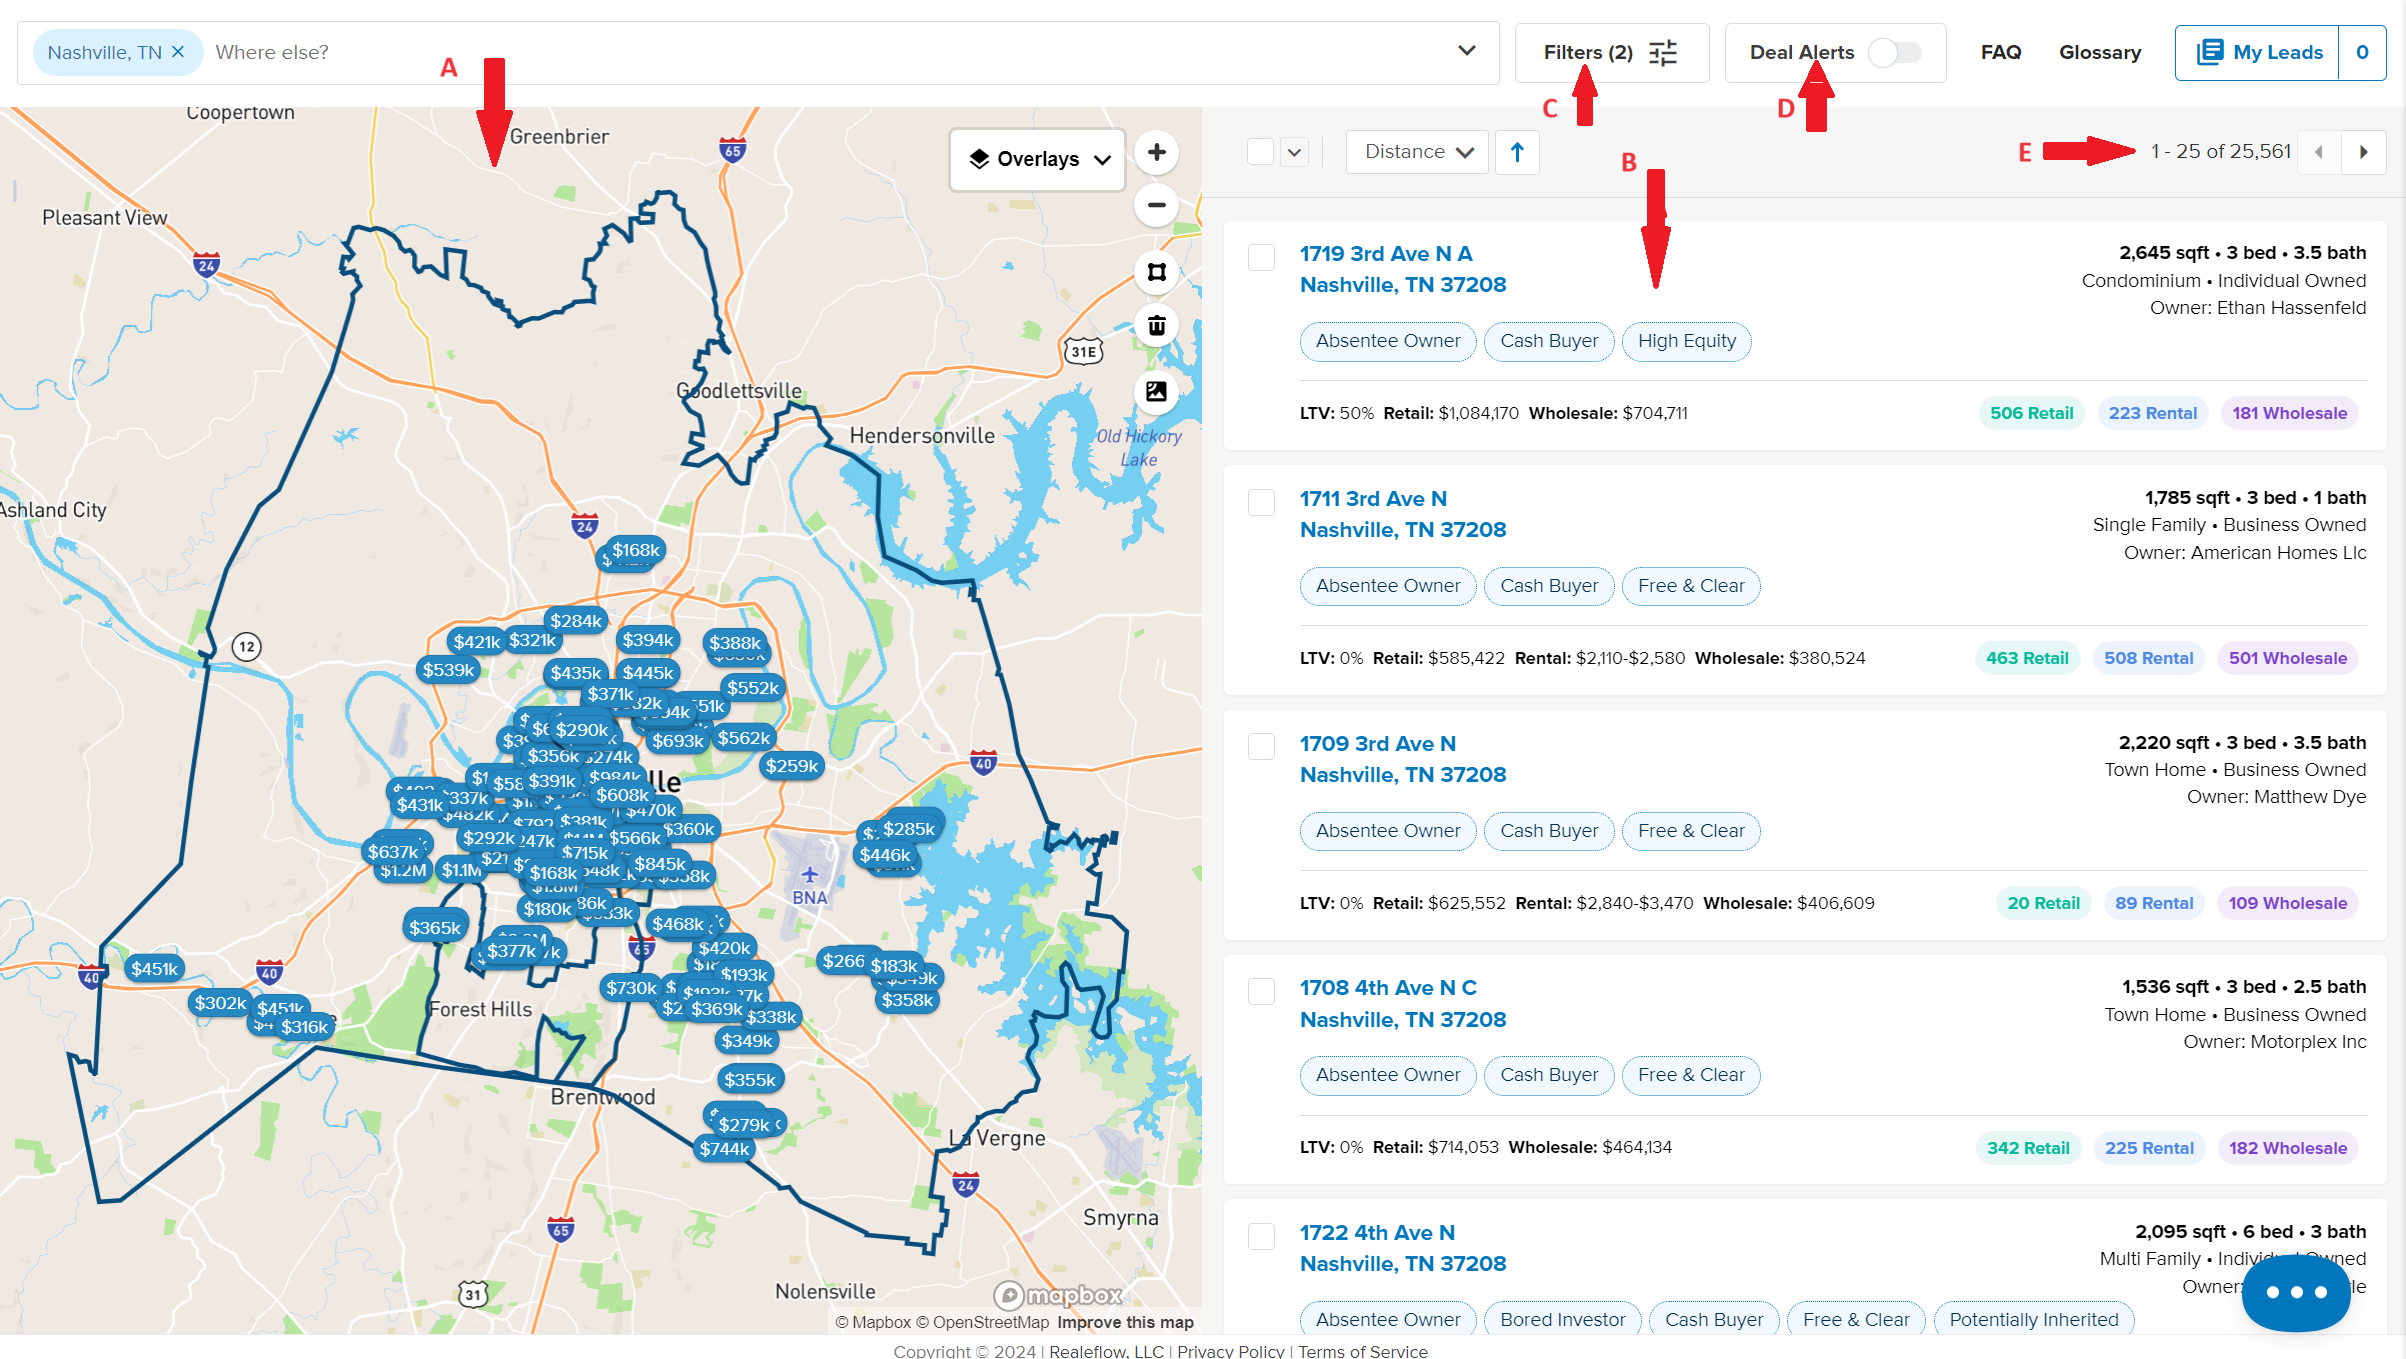Select the $302k map price marker
The image size is (2406, 1359).
click(x=220, y=1002)
